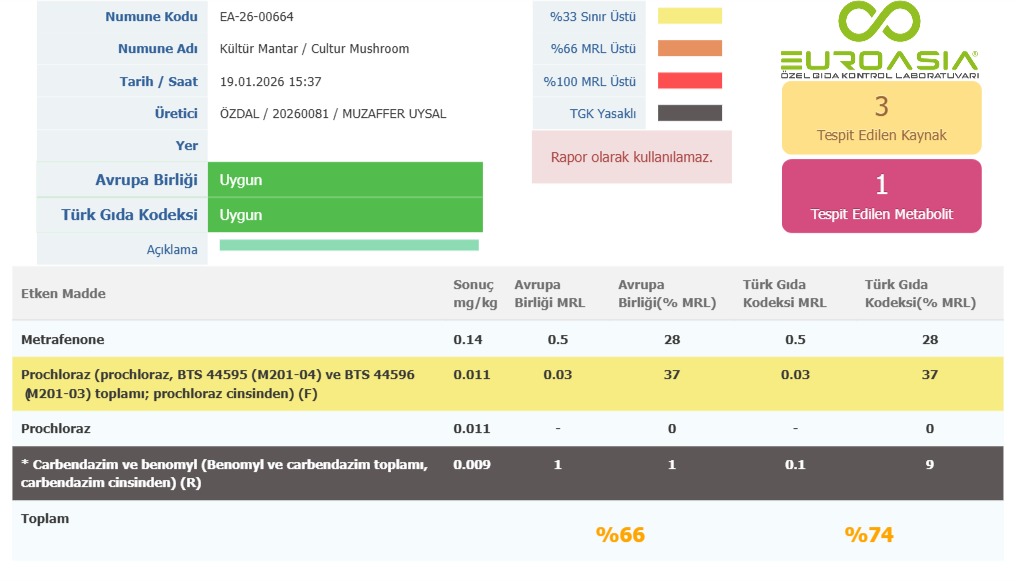Click the green Açıklama bar
The width and height of the screenshot is (1016, 581).
[x=348, y=245]
